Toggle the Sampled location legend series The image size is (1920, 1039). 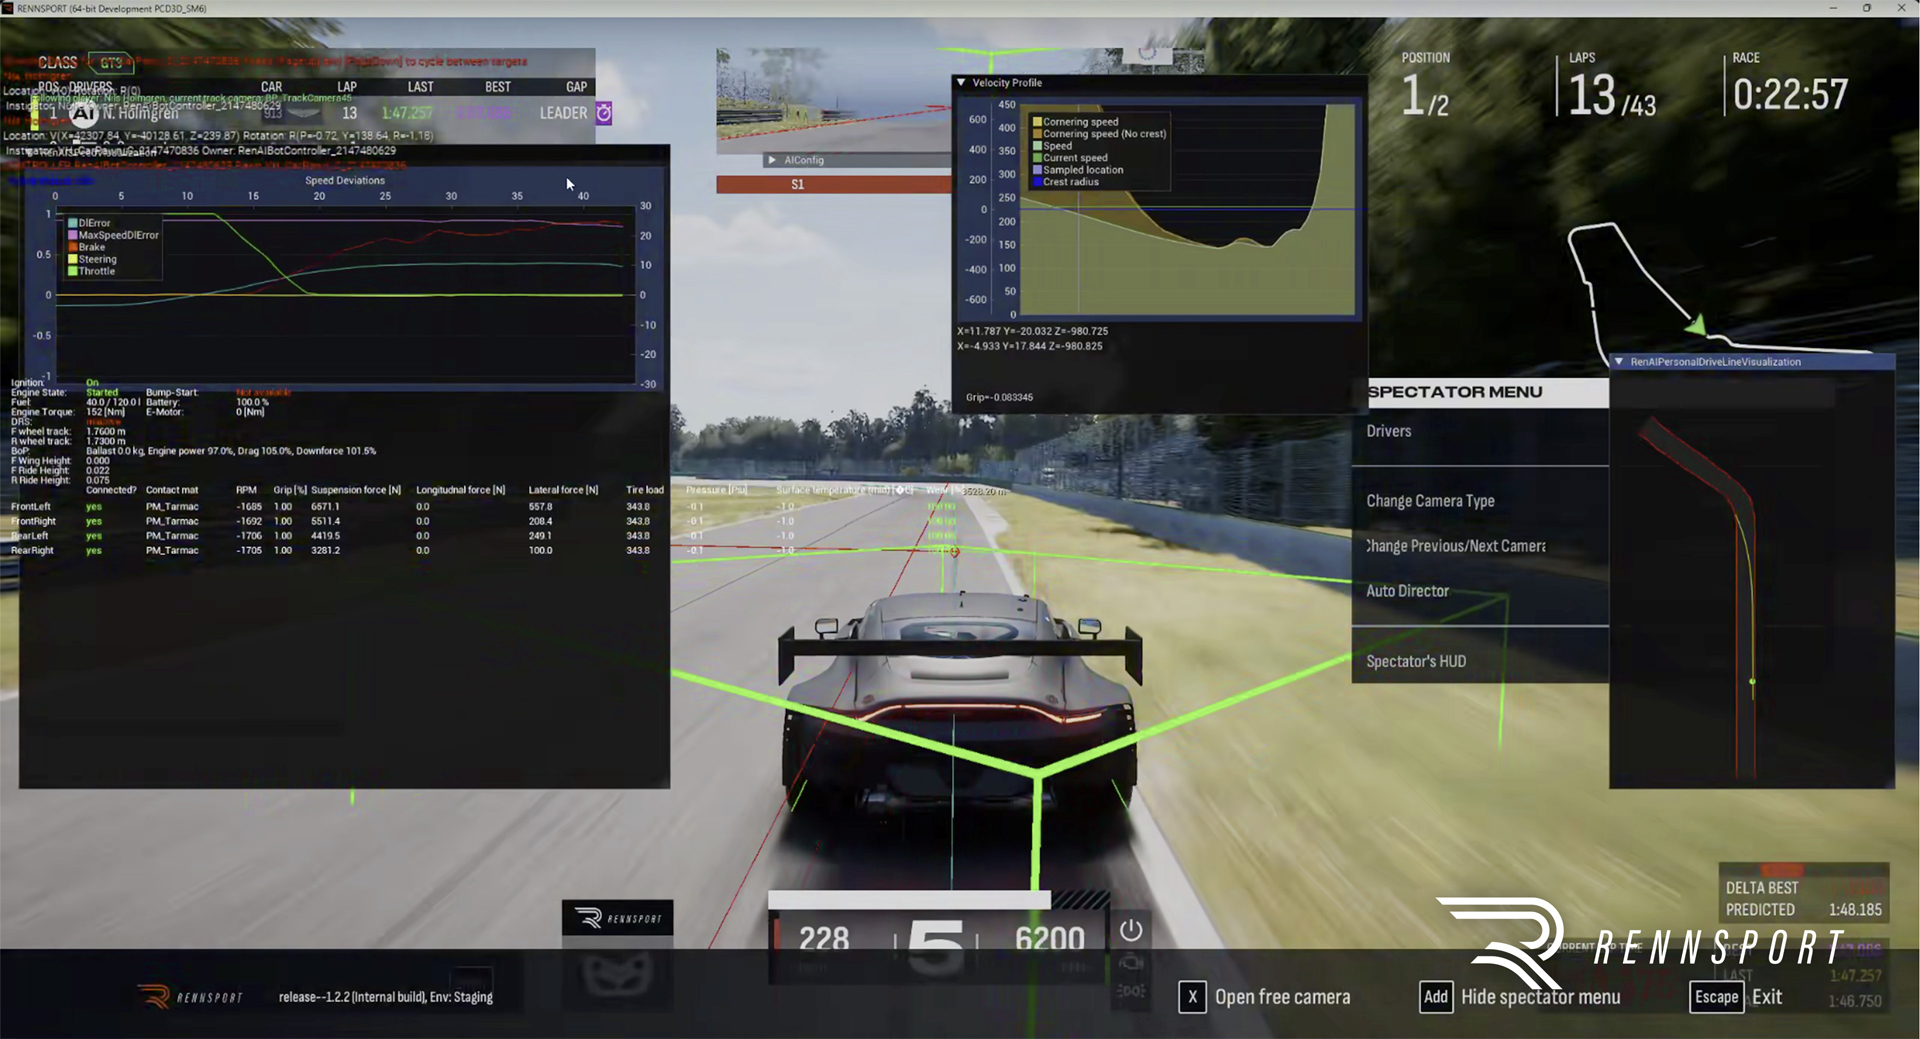point(1078,170)
